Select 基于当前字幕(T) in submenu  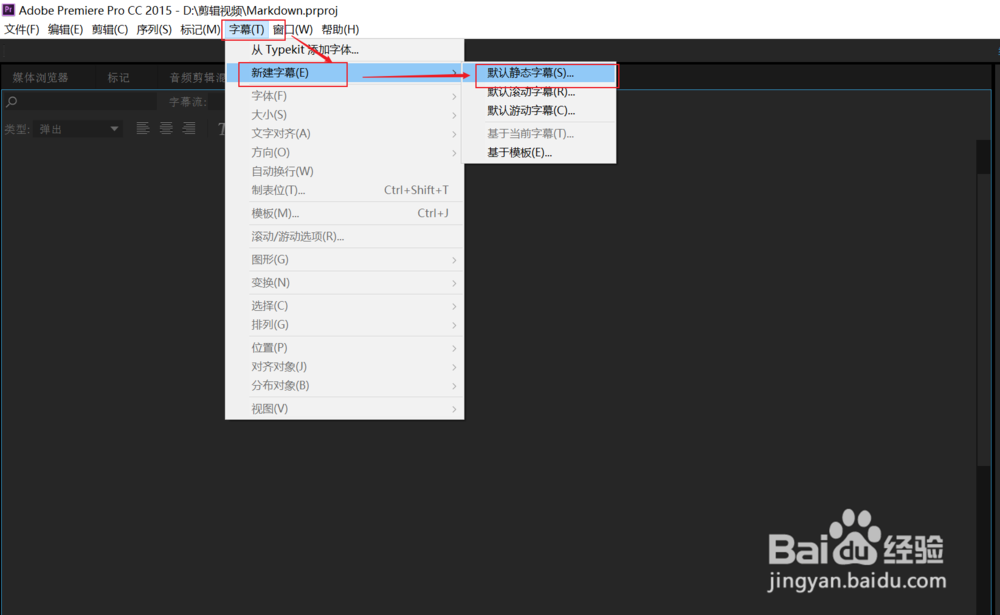[540, 133]
